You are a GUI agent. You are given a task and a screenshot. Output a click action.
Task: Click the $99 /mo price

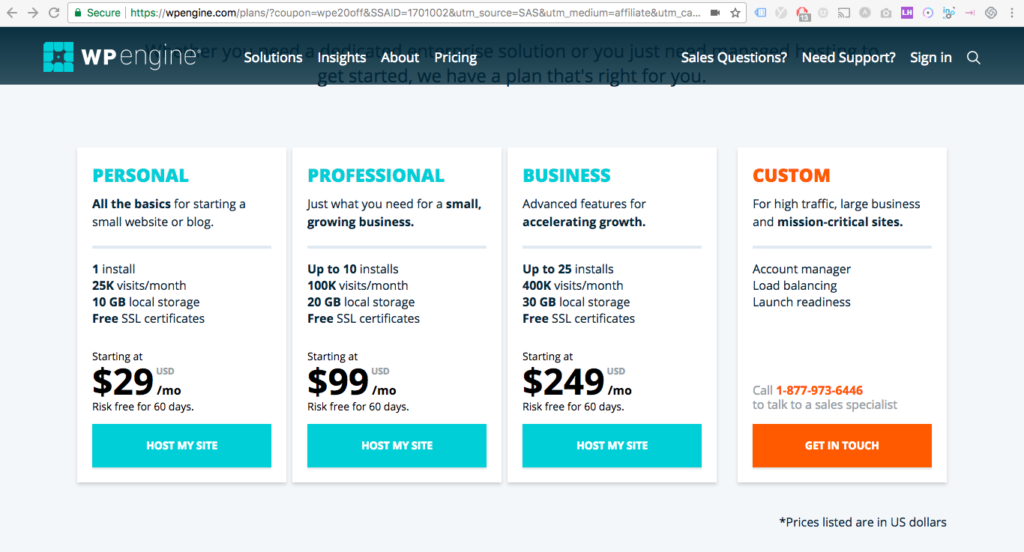click(x=351, y=382)
